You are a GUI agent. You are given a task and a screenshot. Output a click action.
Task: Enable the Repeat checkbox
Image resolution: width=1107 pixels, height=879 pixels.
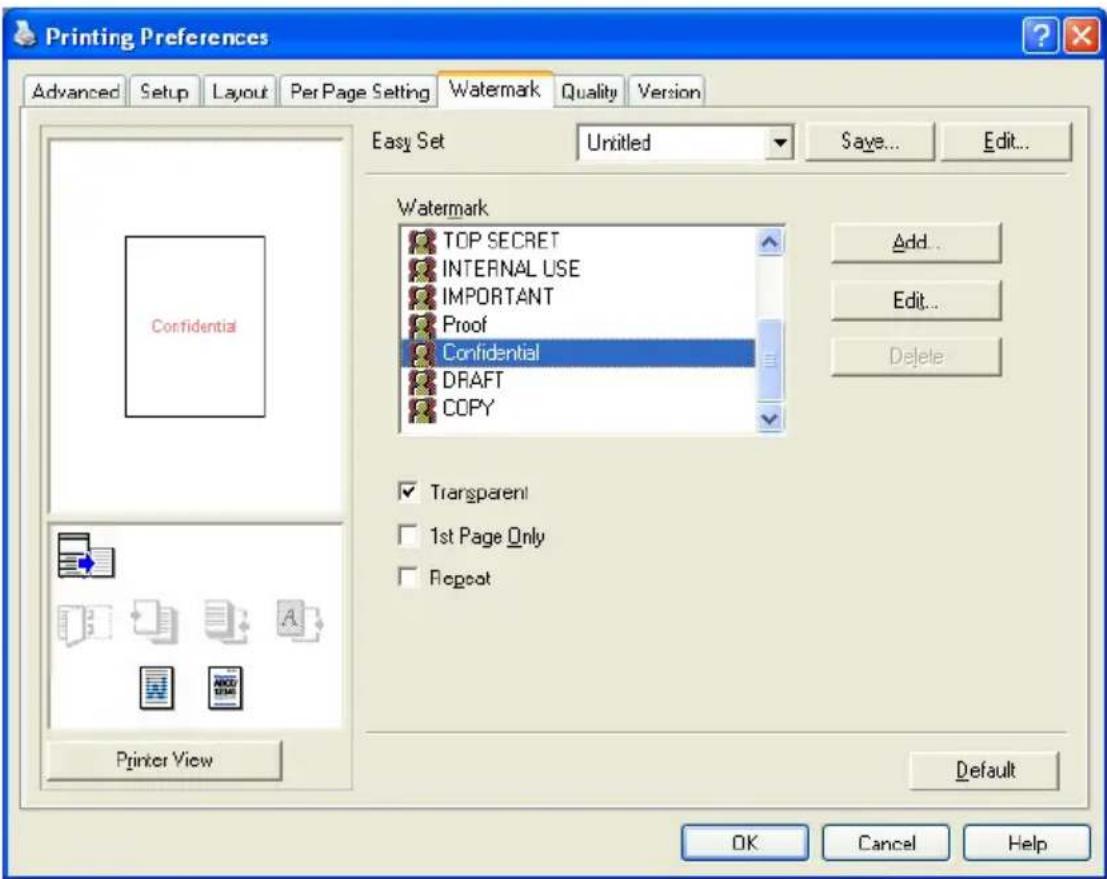[x=408, y=578]
